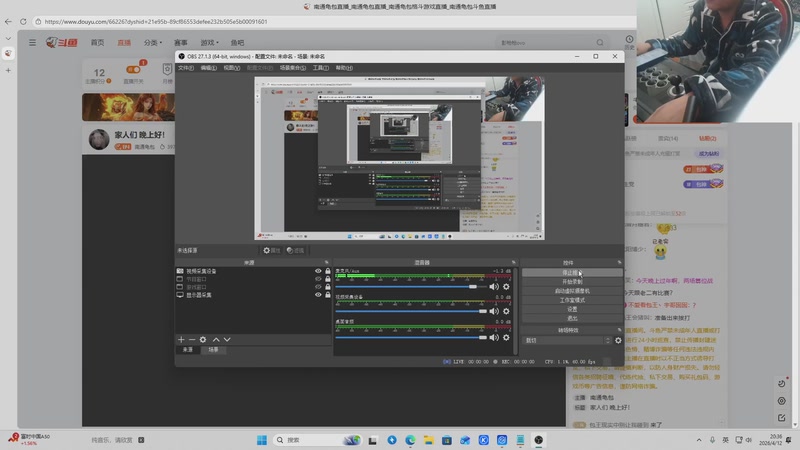The width and height of the screenshot is (800, 450).
Task: Open transition properties gear in 转场特效
Action: click(618, 340)
